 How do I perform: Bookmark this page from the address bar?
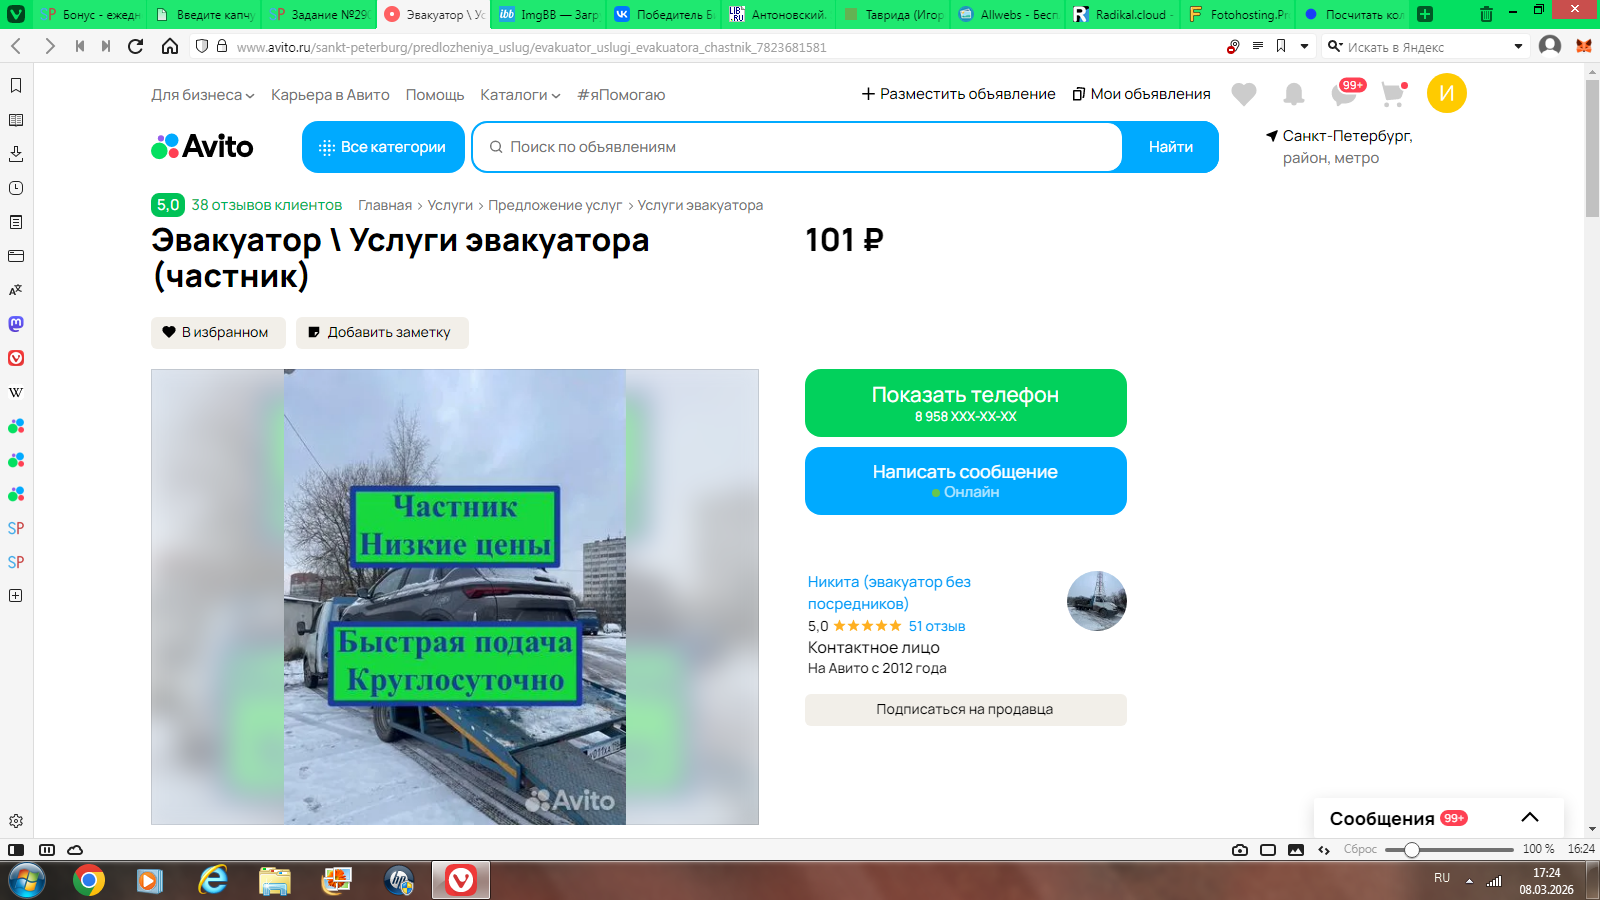(x=1281, y=46)
